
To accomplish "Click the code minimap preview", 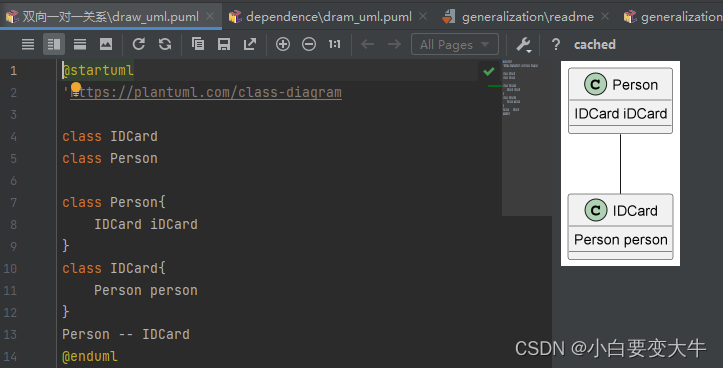I will click(526, 137).
